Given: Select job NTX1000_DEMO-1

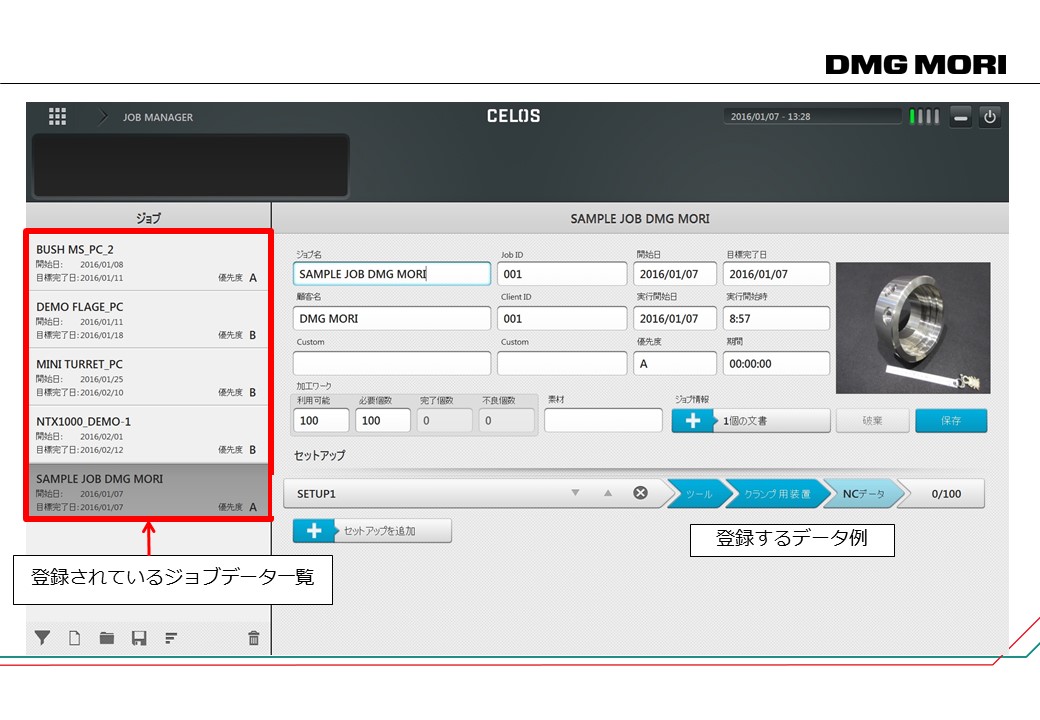Looking at the screenshot, I should click(x=148, y=434).
